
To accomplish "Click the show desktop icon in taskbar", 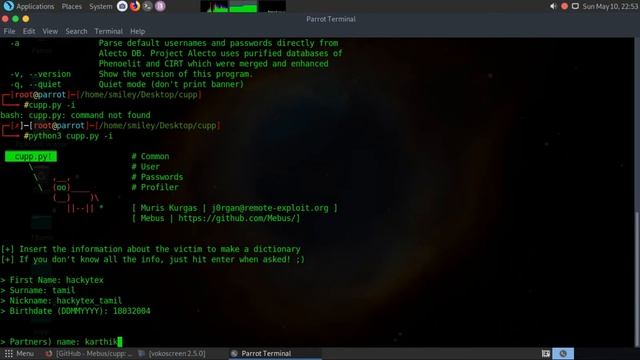I will [546, 353].
